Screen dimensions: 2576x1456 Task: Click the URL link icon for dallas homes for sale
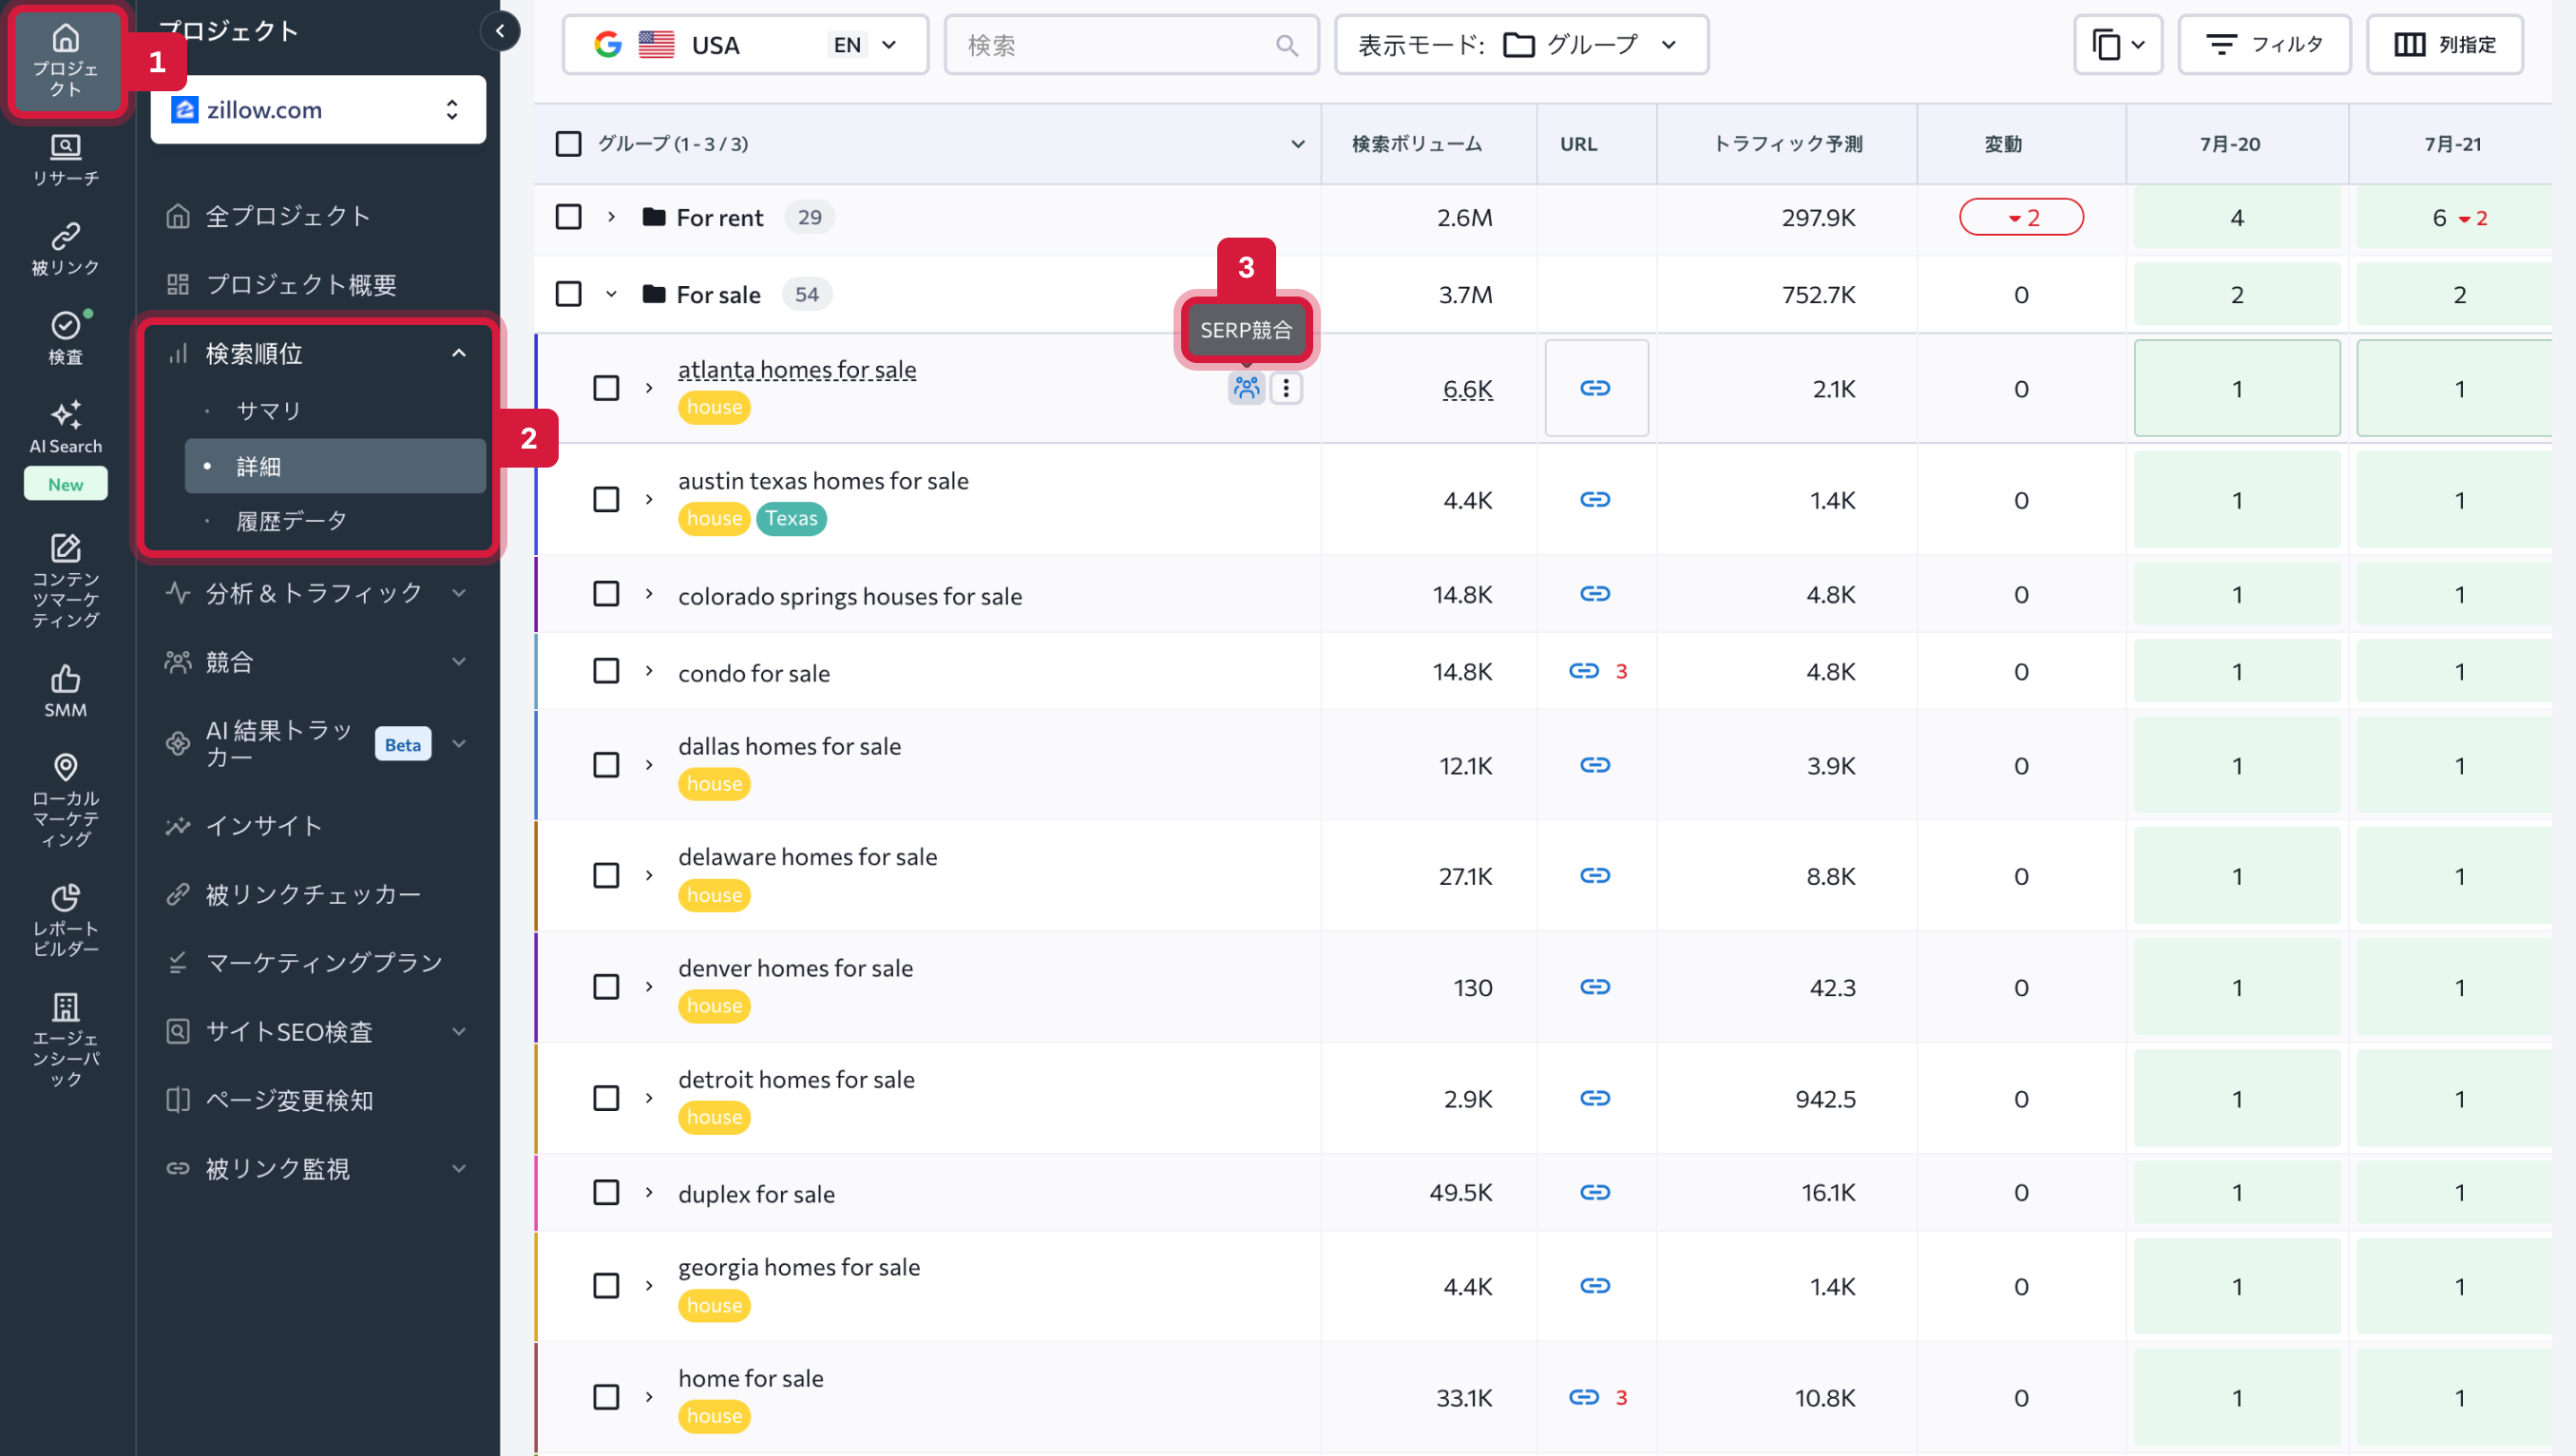point(1594,765)
